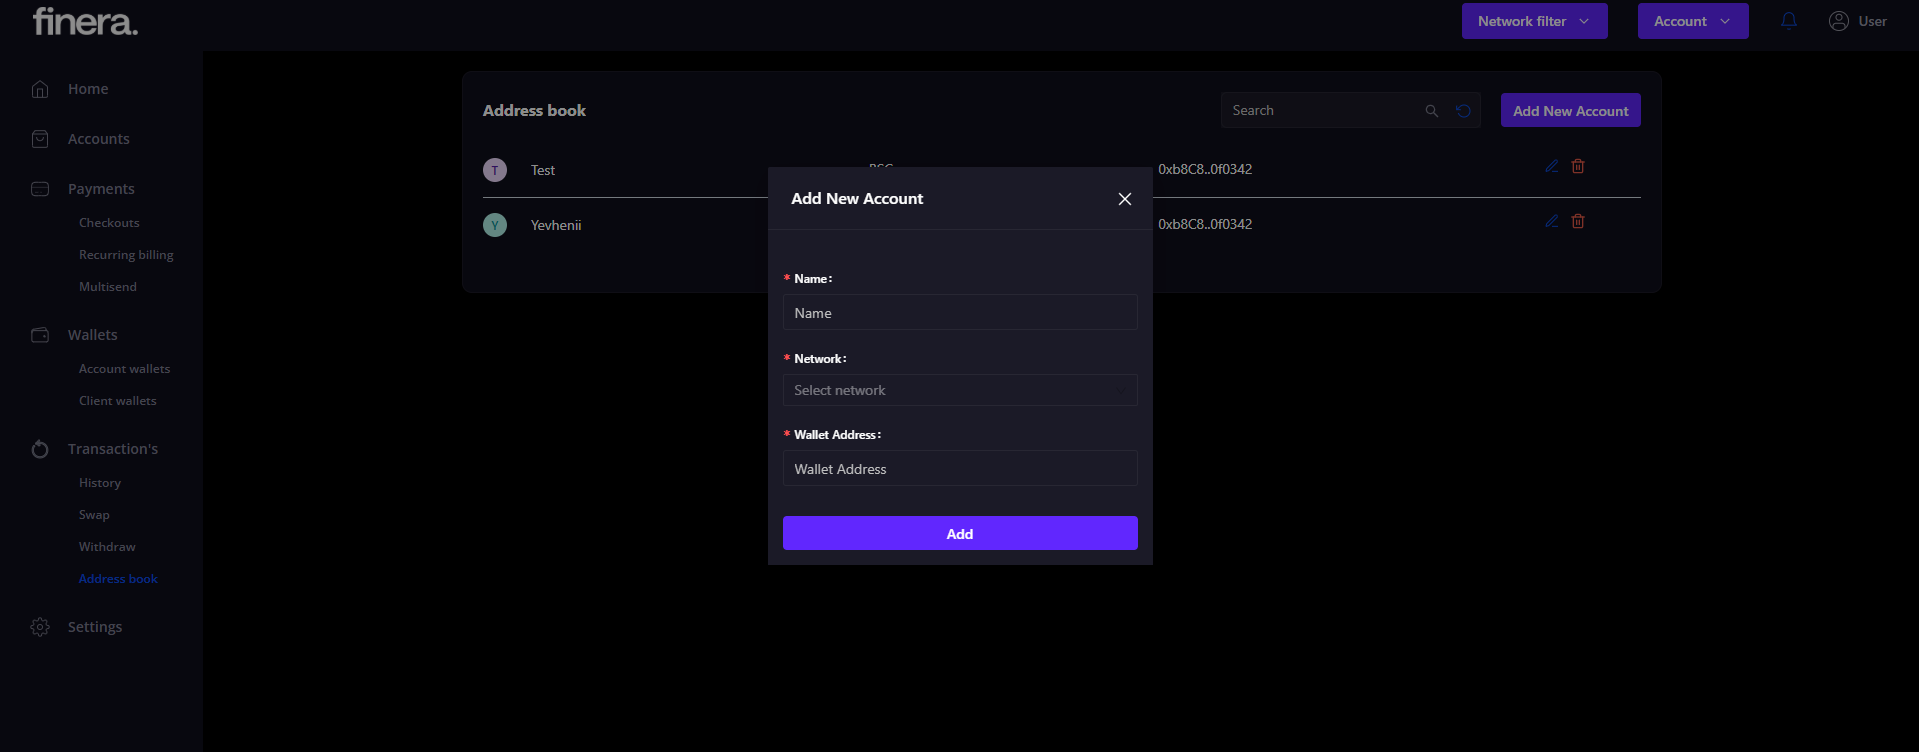Click the edit pencil icon for Test
Viewport: 1919px width, 752px height.
point(1551,166)
